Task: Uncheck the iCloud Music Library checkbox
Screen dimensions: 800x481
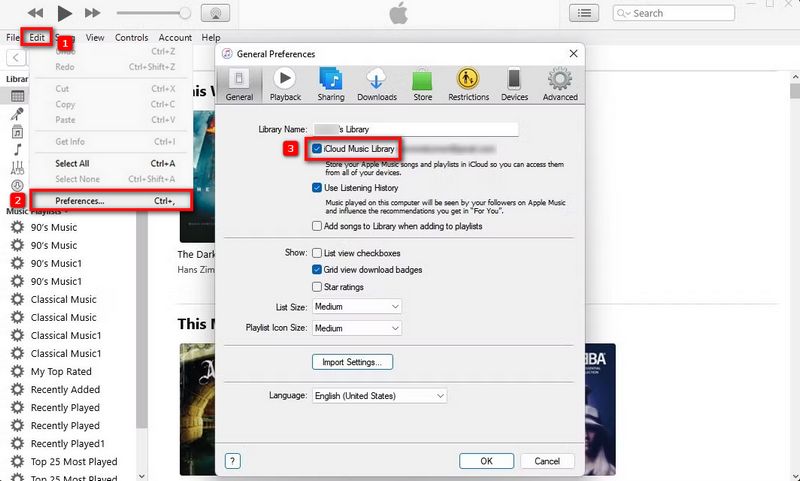Action: pyautogui.click(x=317, y=148)
